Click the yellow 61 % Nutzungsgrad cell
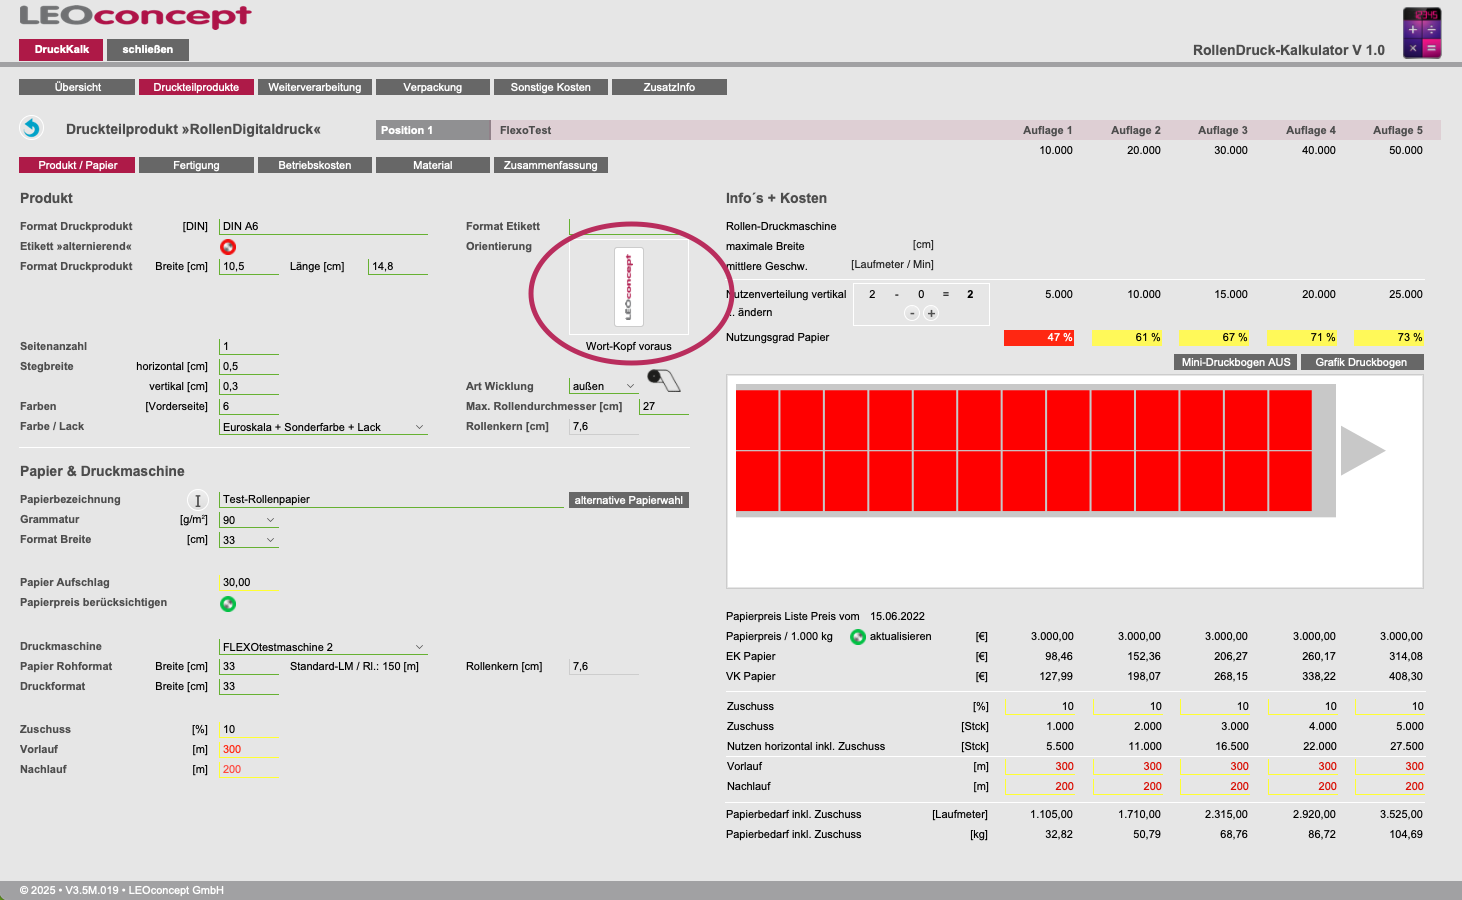1462x900 pixels. coord(1127,337)
